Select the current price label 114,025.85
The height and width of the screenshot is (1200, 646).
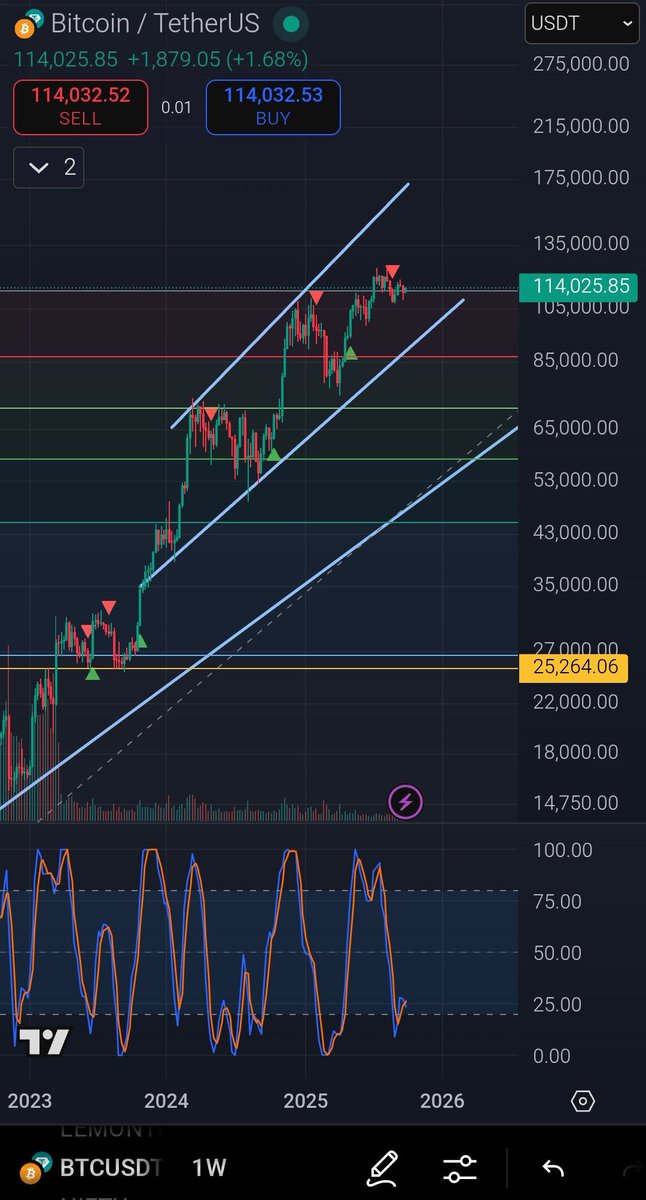click(x=577, y=286)
